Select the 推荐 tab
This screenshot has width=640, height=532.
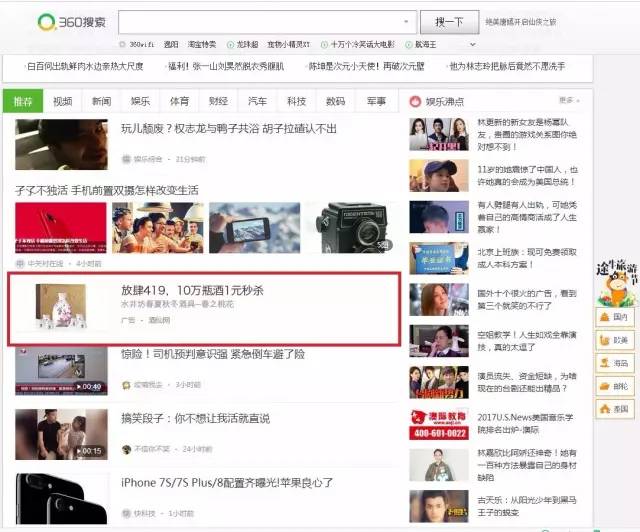(24, 101)
